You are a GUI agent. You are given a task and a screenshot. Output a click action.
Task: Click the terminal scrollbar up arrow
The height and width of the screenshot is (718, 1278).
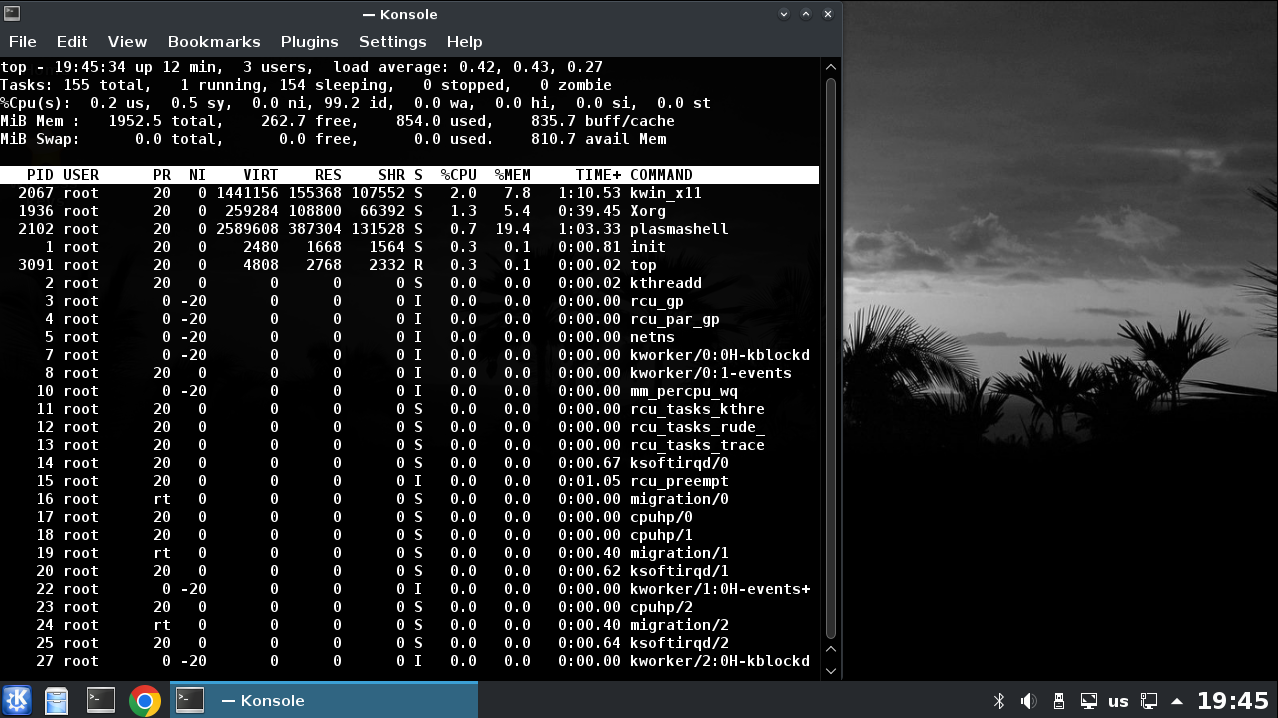[x=830, y=67]
